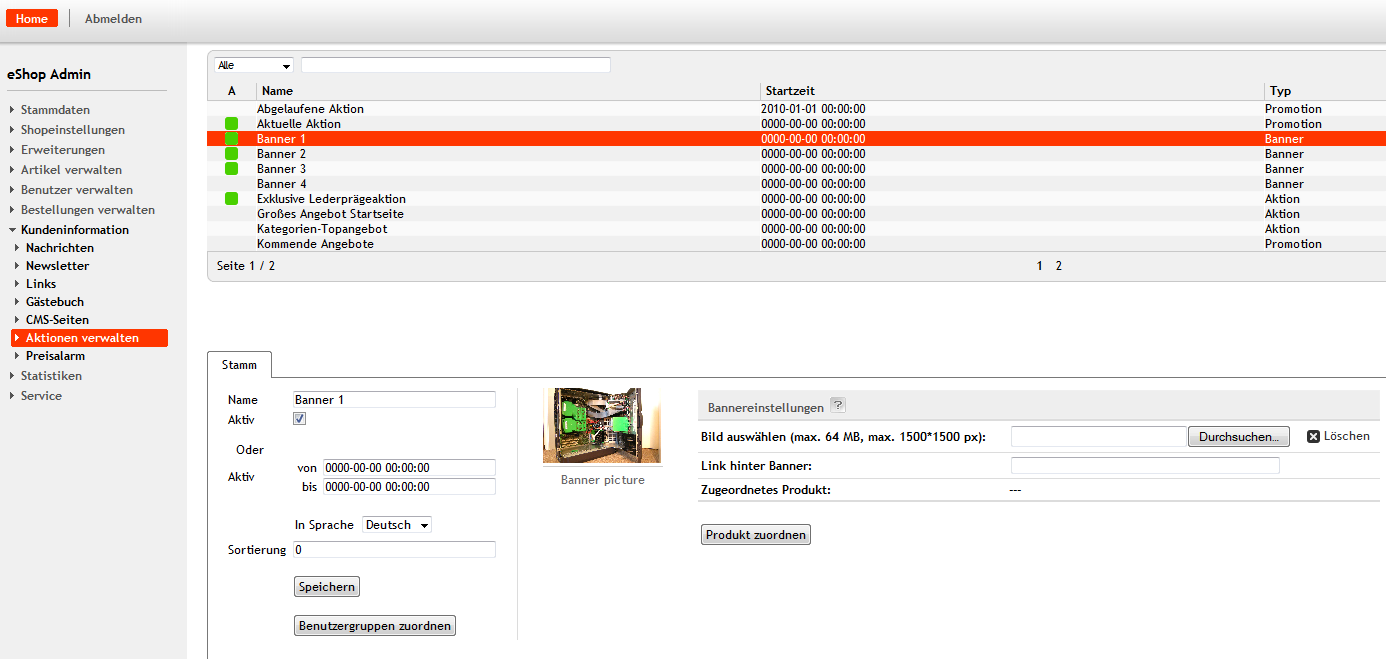Click Durchsuchen to pick a banner image
Image resolution: width=1386 pixels, height=659 pixels.
pos(1238,435)
